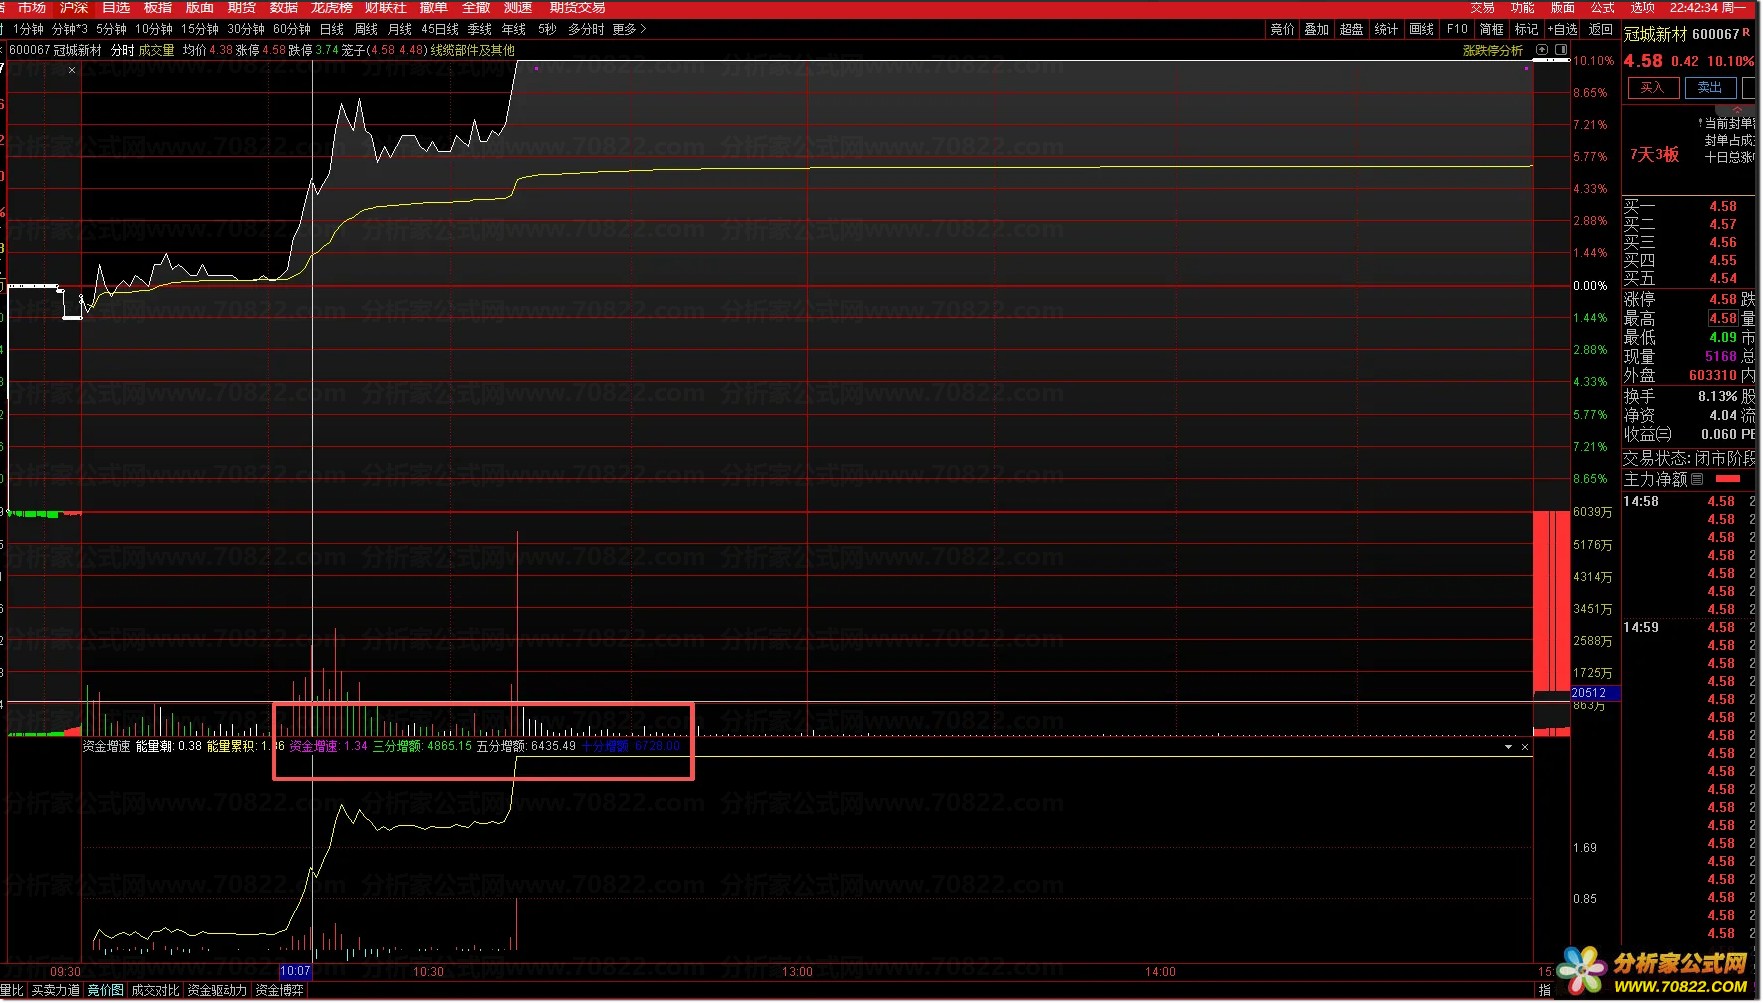
Task: Switch chart to 日线 period
Action: point(331,30)
